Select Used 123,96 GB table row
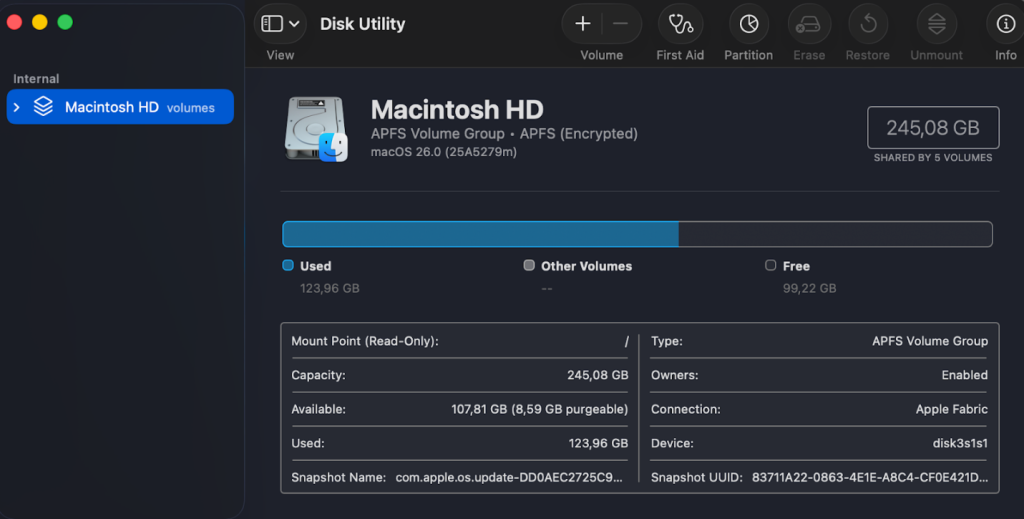This screenshot has height=519, width=1024. [460, 443]
